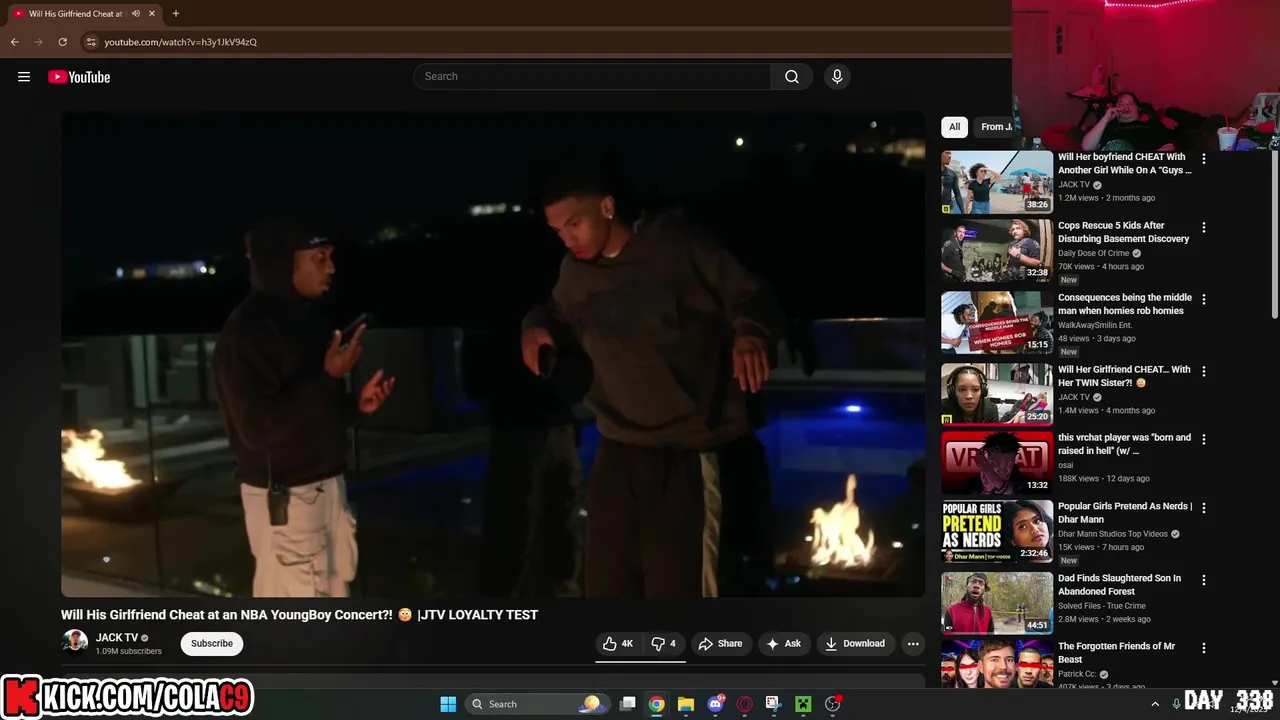This screenshot has height=720, width=1280.
Task: Mute the tab via its speaker icon
Action: click(x=136, y=14)
